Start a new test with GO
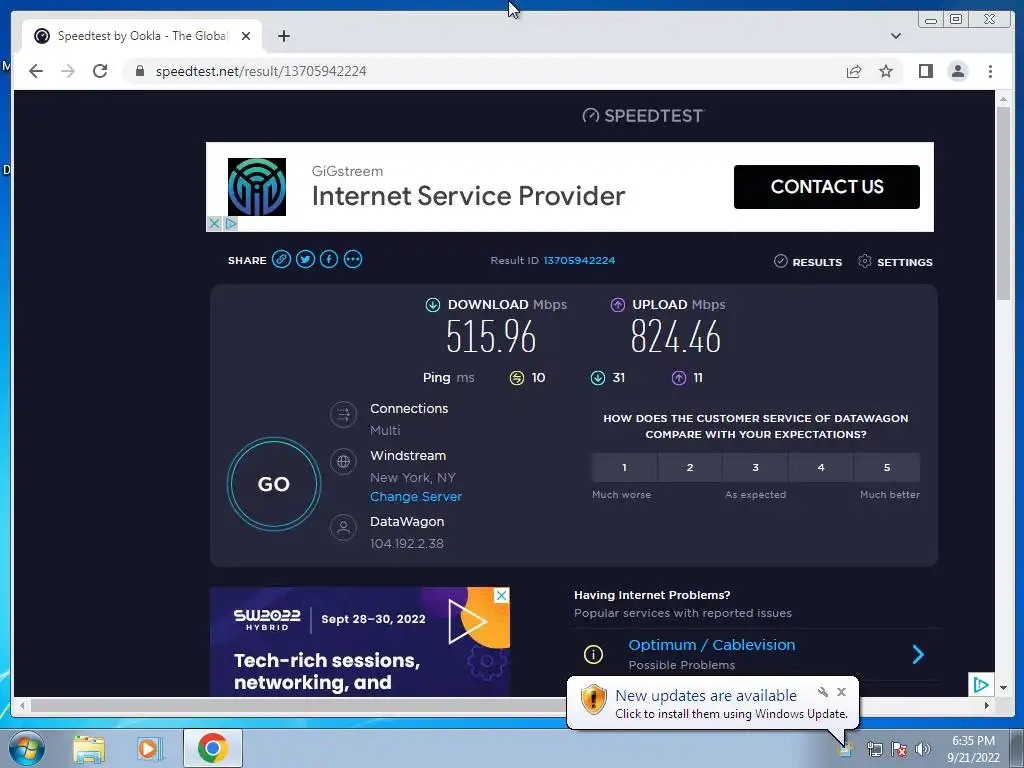This screenshot has height=768, width=1024. (274, 484)
